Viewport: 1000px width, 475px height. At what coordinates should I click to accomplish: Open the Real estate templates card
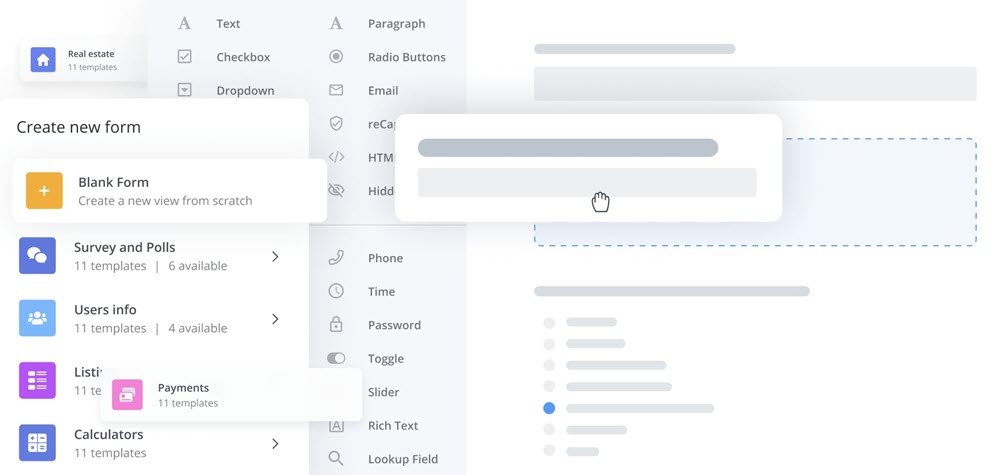click(84, 60)
